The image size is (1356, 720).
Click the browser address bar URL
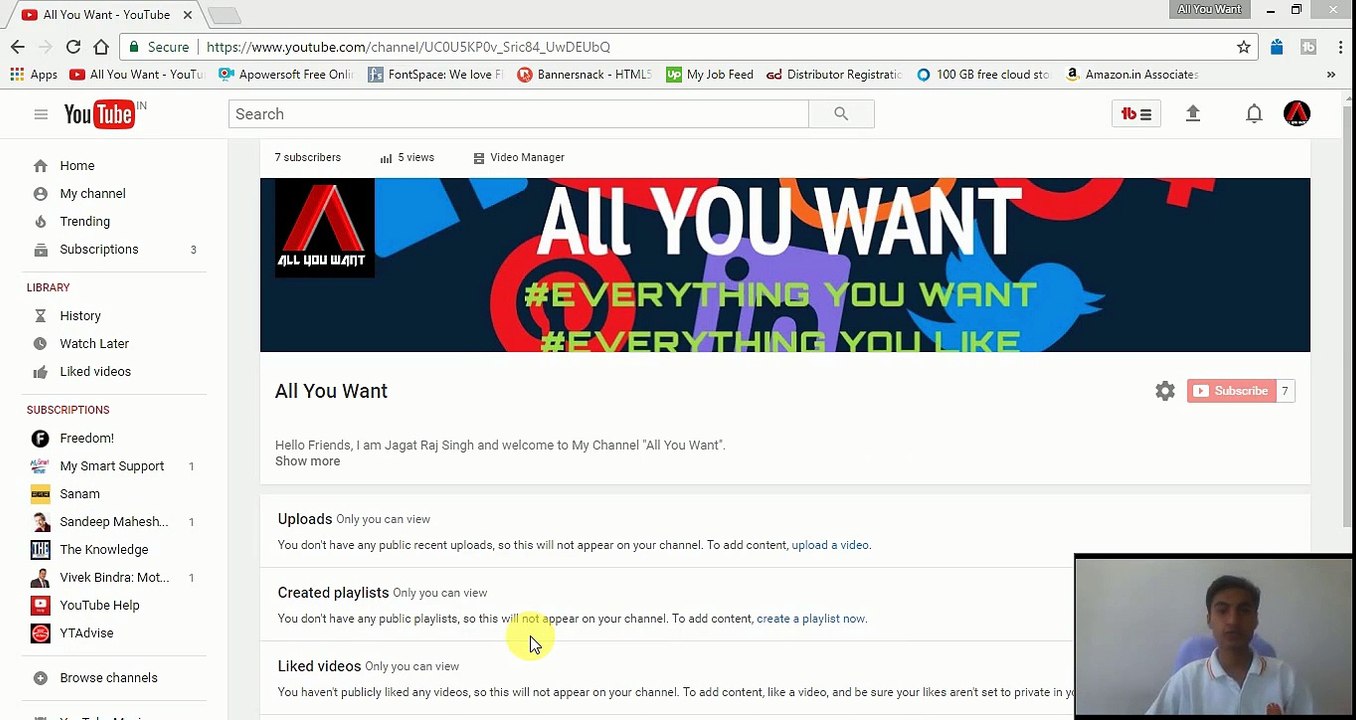[408, 47]
